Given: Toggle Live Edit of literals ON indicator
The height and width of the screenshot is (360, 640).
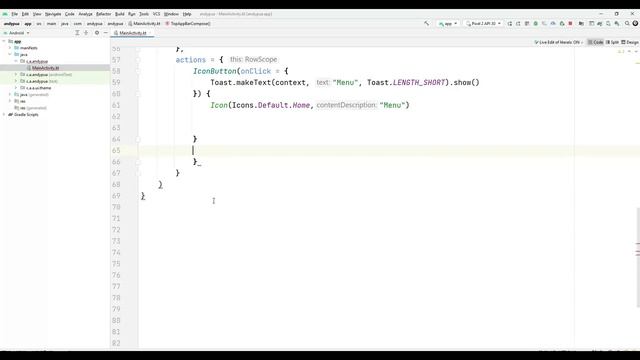Looking at the screenshot, I should pyautogui.click(x=558, y=42).
